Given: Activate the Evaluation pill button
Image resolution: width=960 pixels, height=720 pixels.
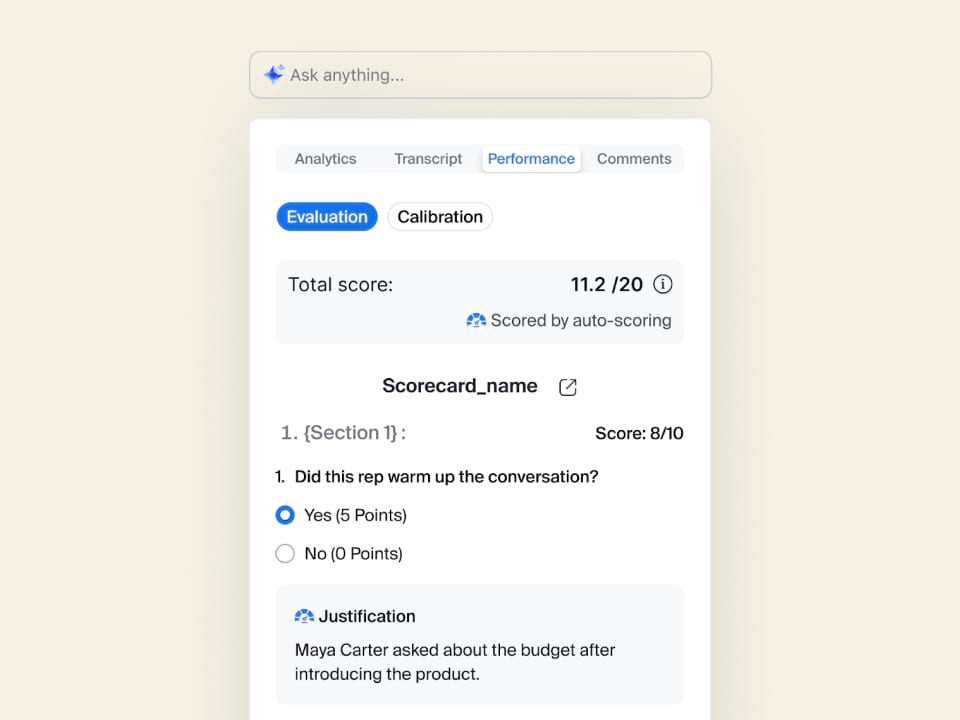Looking at the screenshot, I should click(327, 217).
